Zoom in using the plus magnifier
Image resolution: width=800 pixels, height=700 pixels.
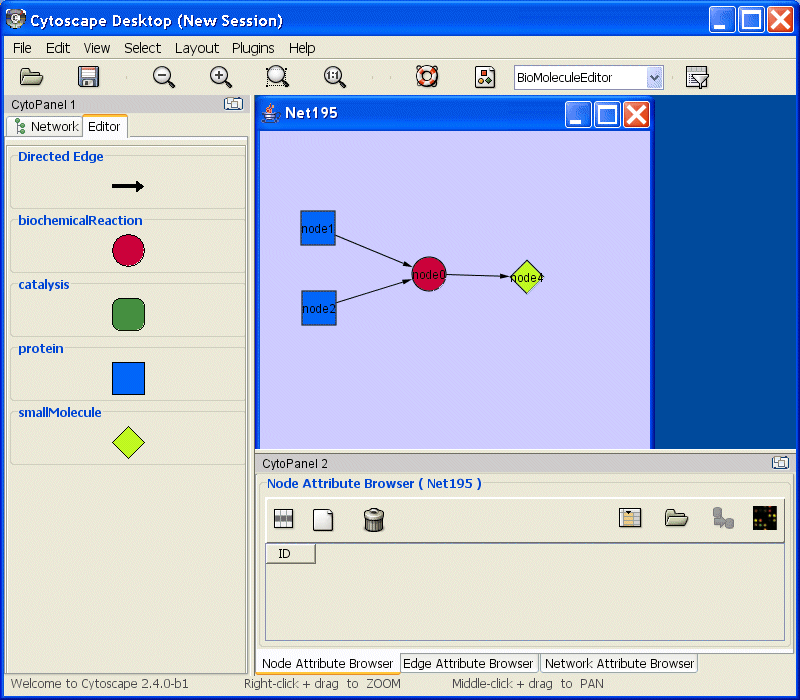[x=221, y=77]
